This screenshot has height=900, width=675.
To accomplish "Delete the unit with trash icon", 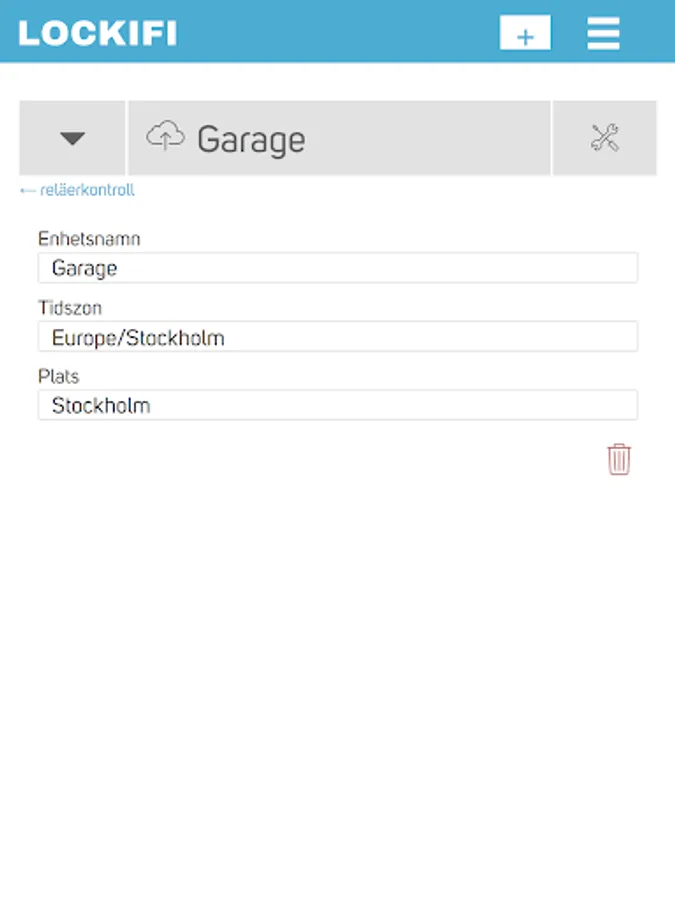I will tap(619, 459).
